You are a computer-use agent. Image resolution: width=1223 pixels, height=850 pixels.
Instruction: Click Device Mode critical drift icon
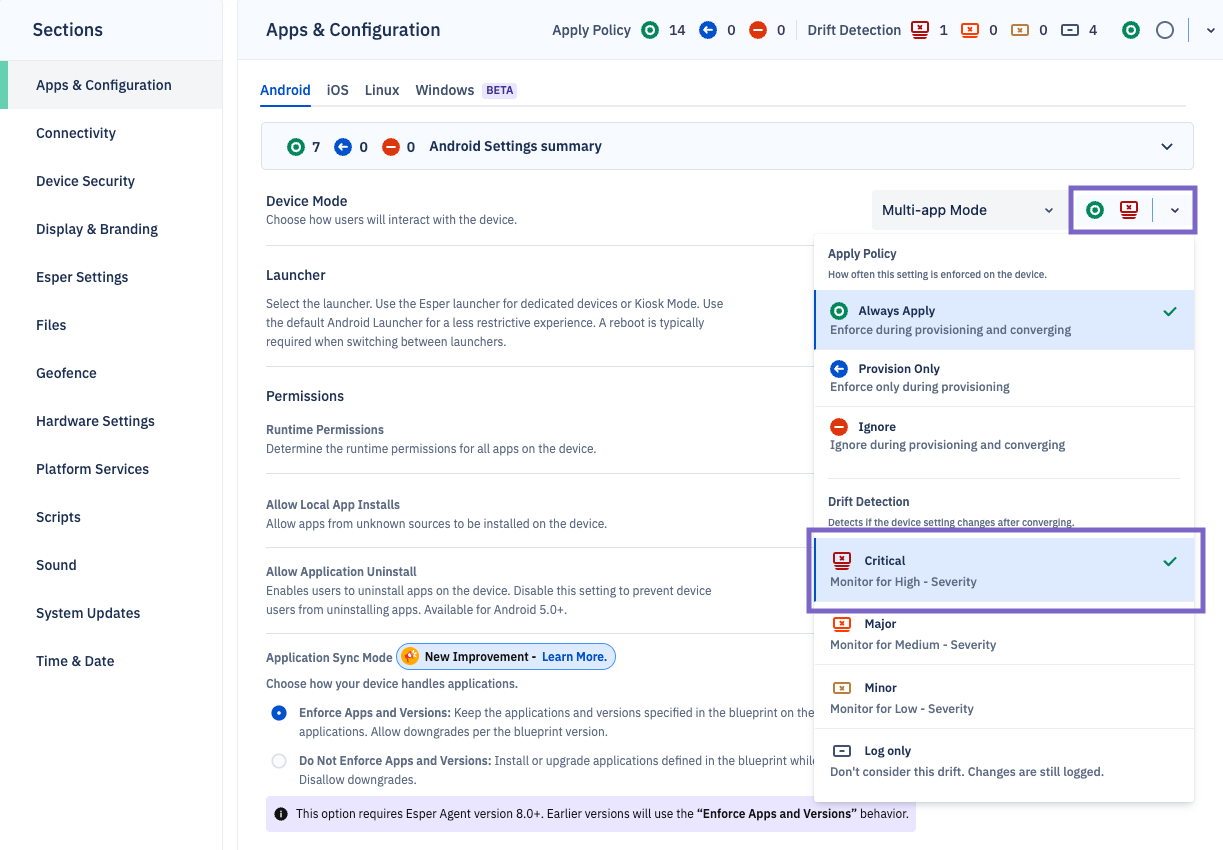click(x=1129, y=210)
